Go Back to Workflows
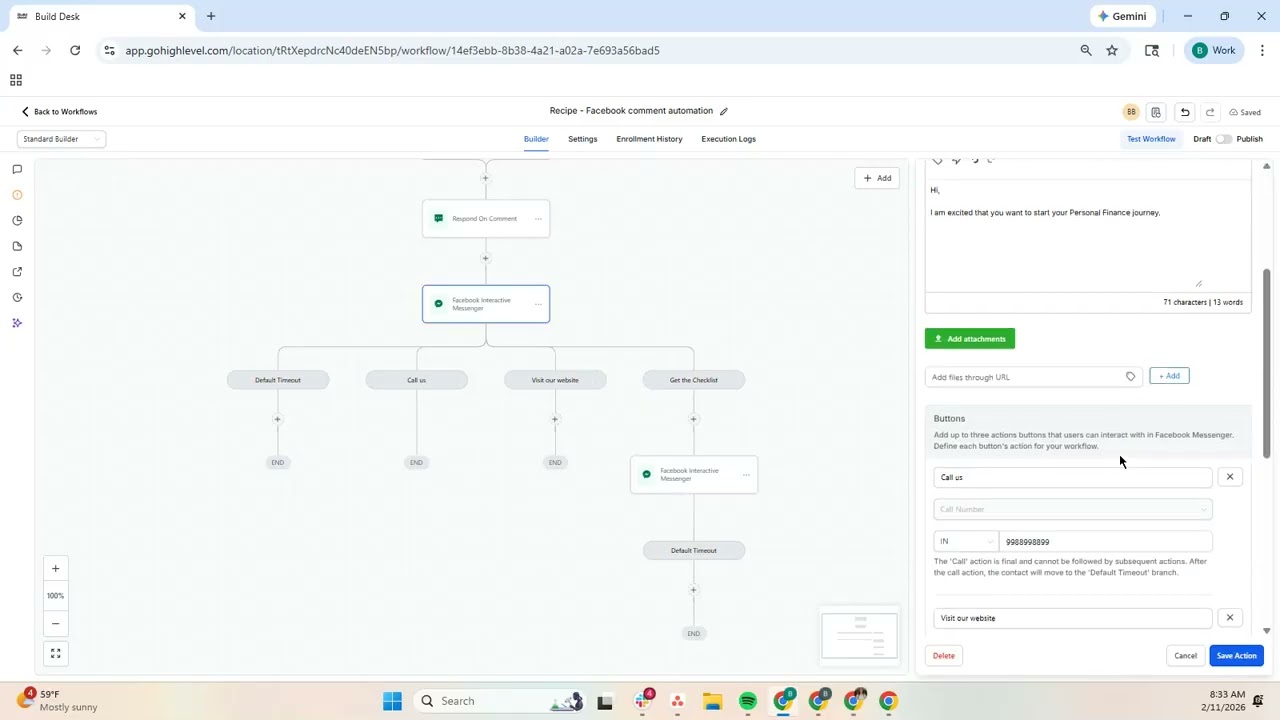The image size is (1280, 720). pyautogui.click(x=59, y=112)
